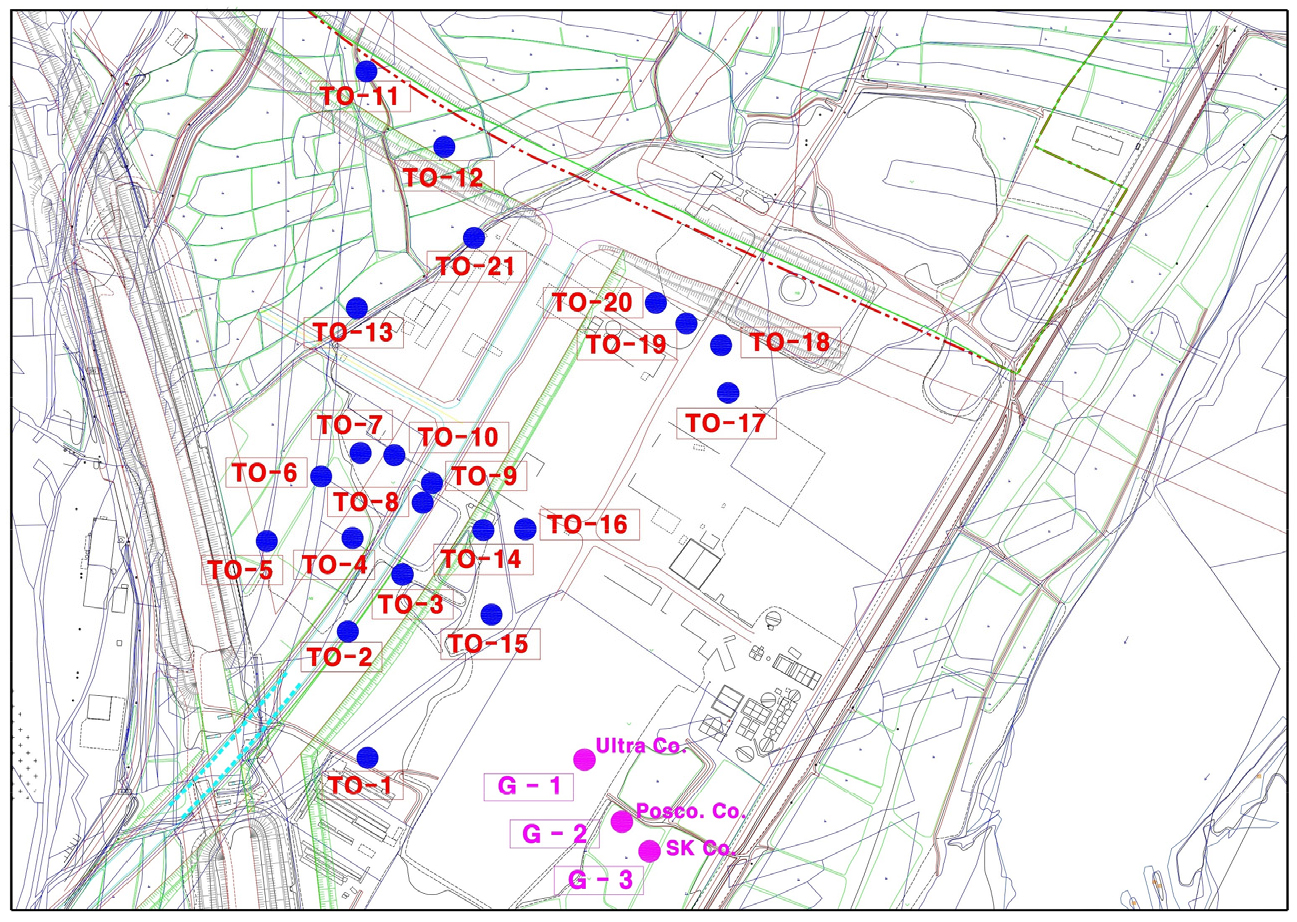Select the G - 1 label box
Image resolution: width=1297 pixels, height=922 pixels.
(528, 787)
